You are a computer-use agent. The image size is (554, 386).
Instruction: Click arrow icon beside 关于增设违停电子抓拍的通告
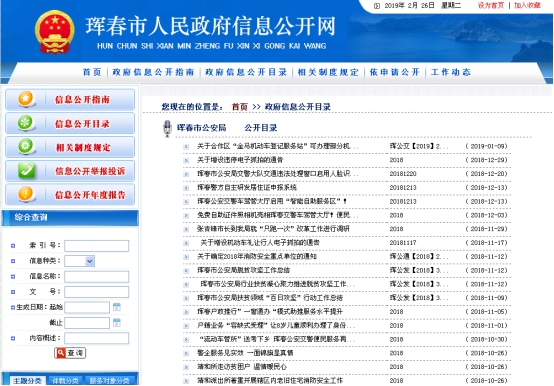tap(186, 160)
